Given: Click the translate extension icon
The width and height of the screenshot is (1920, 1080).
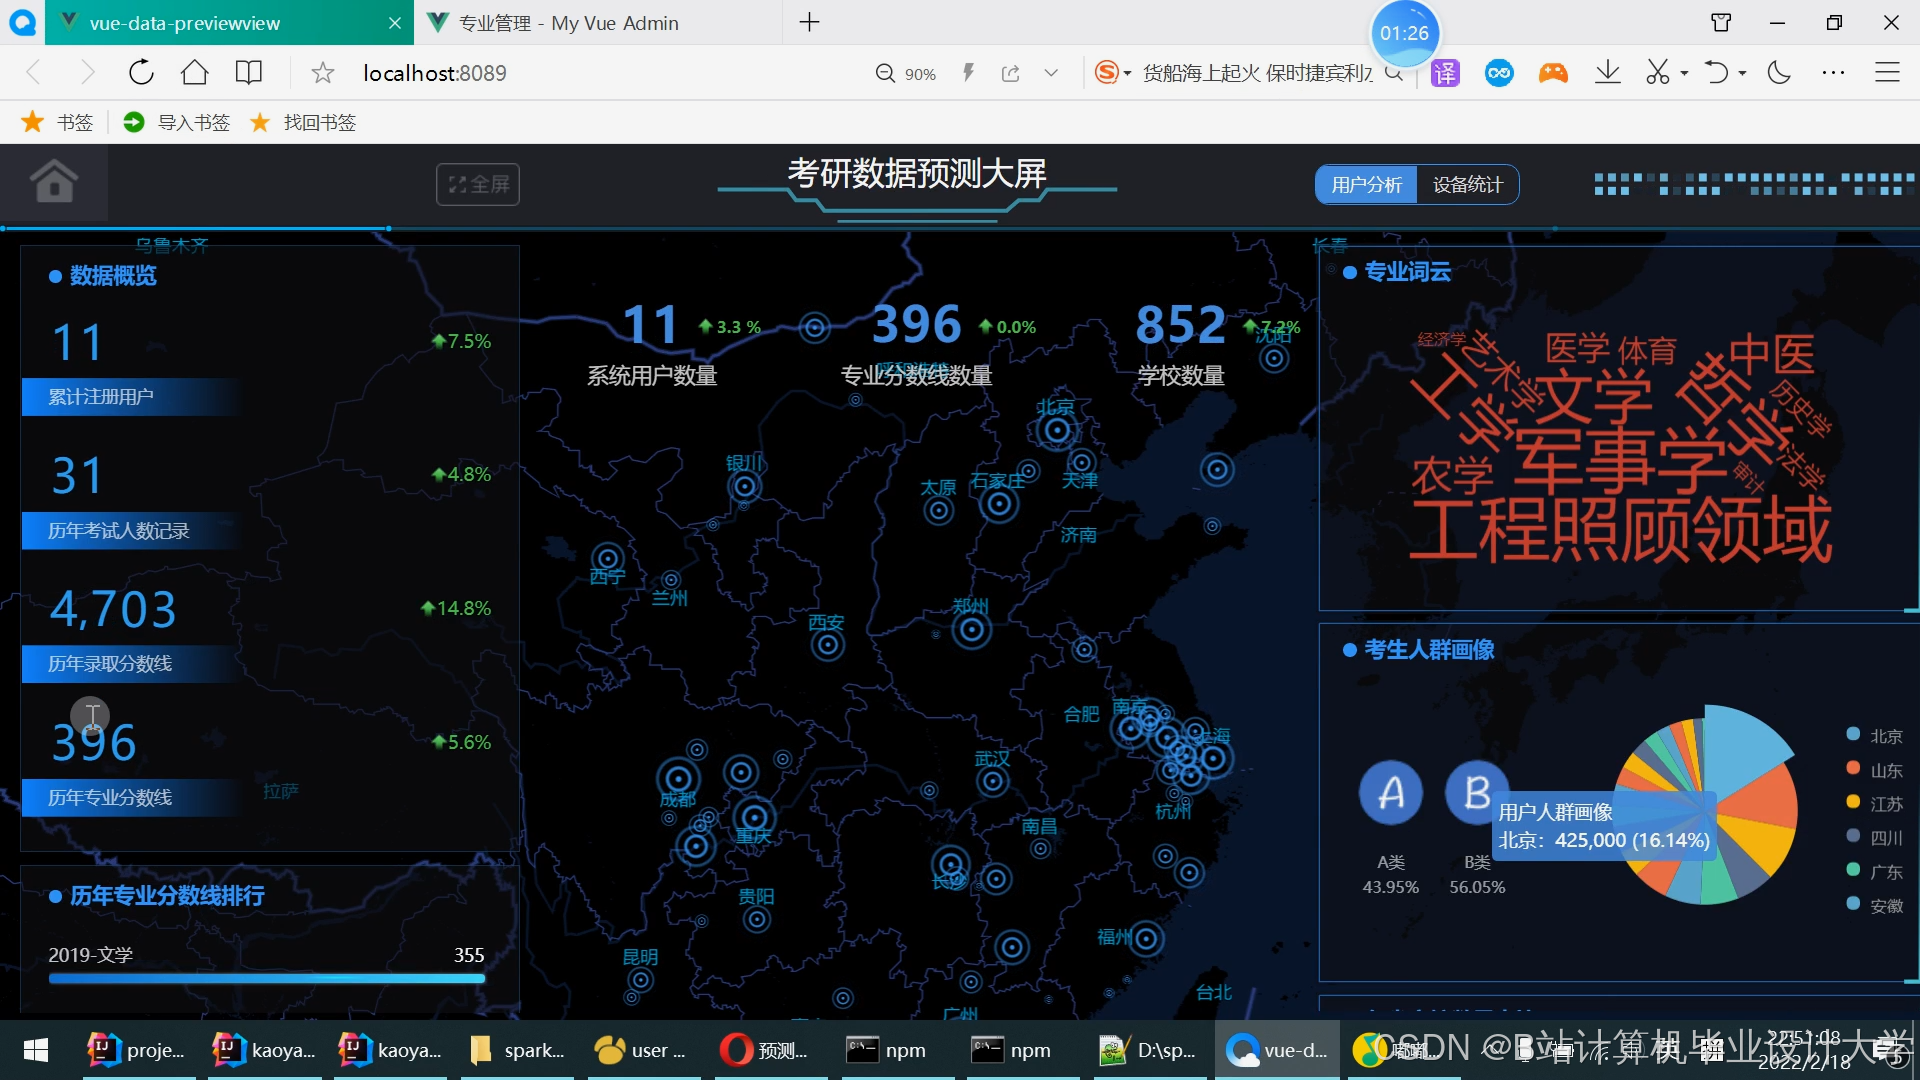Looking at the screenshot, I should tap(1445, 73).
